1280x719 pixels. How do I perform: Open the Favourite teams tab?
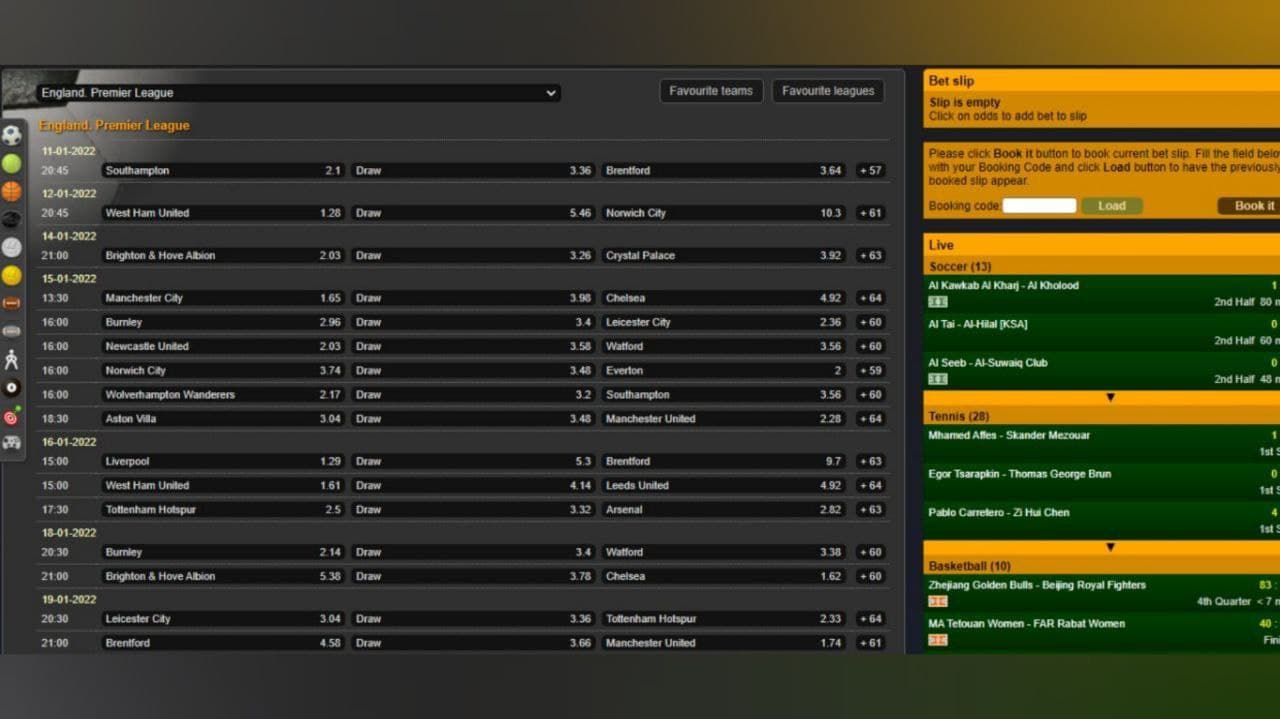[x=711, y=91]
